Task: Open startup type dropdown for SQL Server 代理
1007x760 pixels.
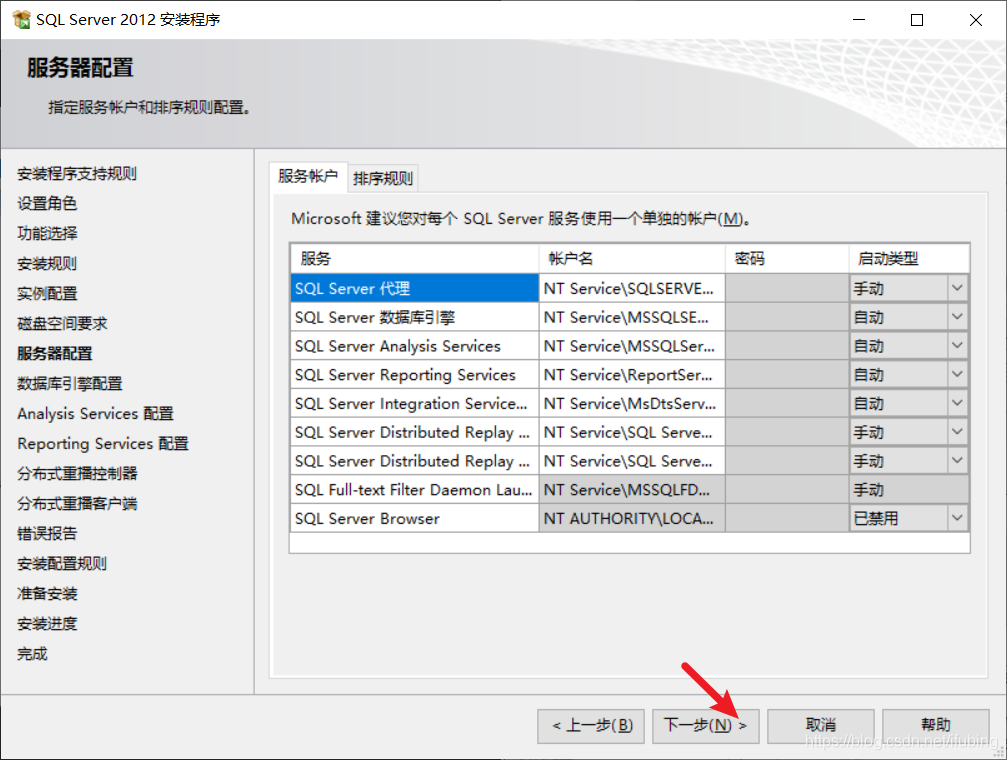Action: coord(957,288)
